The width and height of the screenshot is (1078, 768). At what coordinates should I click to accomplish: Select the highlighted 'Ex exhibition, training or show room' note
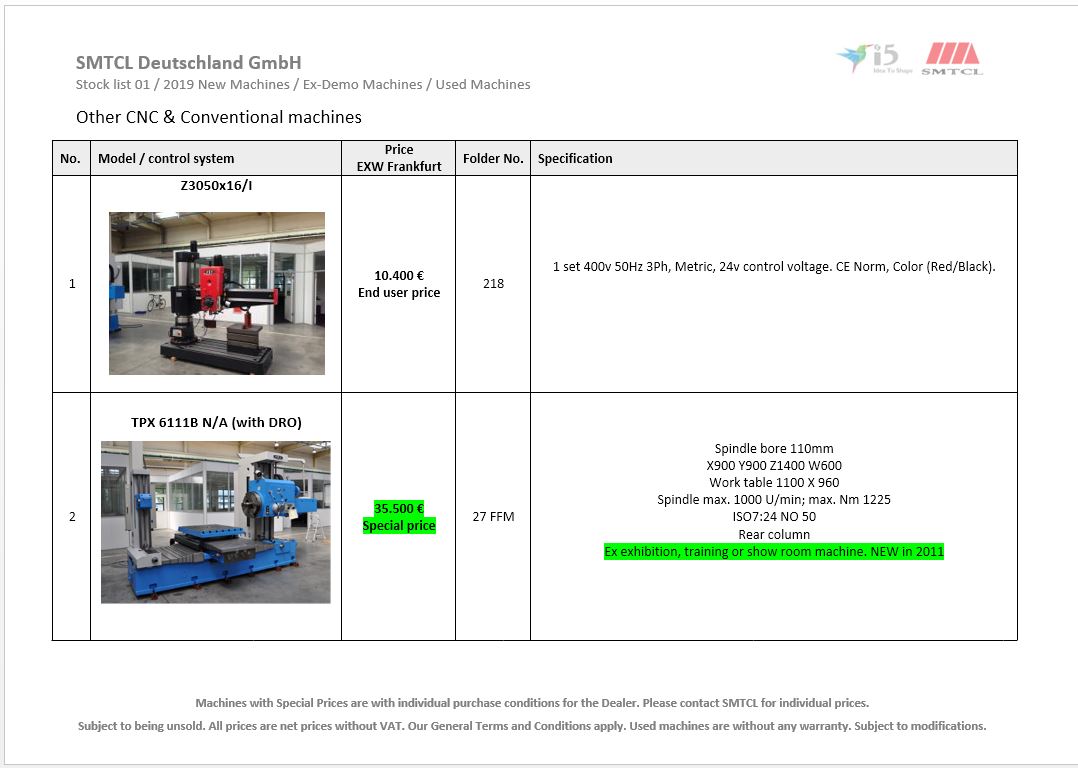coord(774,551)
